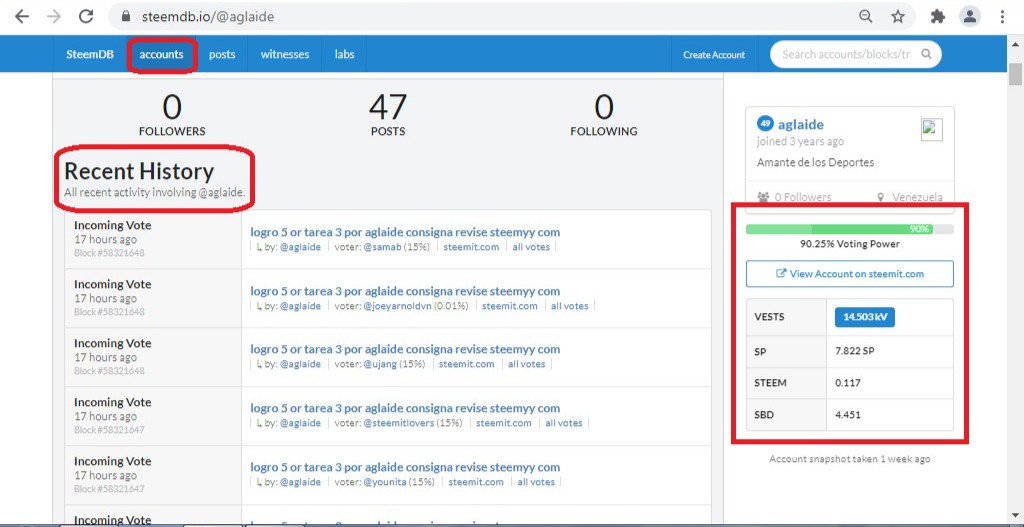
Task: Click the STEEM 0.117 value cell
Action: pyautogui.click(x=889, y=383)
